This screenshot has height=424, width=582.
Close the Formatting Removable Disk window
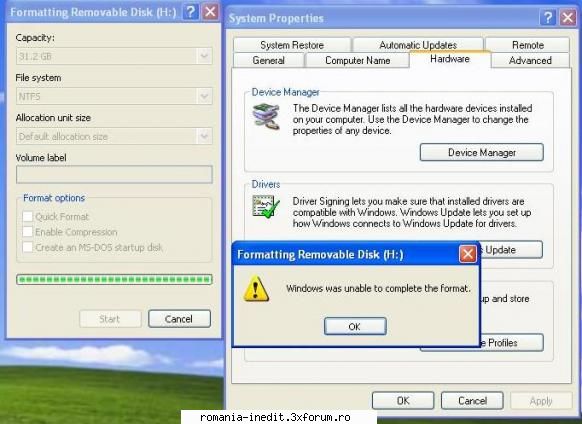click(x=210, y=12)
